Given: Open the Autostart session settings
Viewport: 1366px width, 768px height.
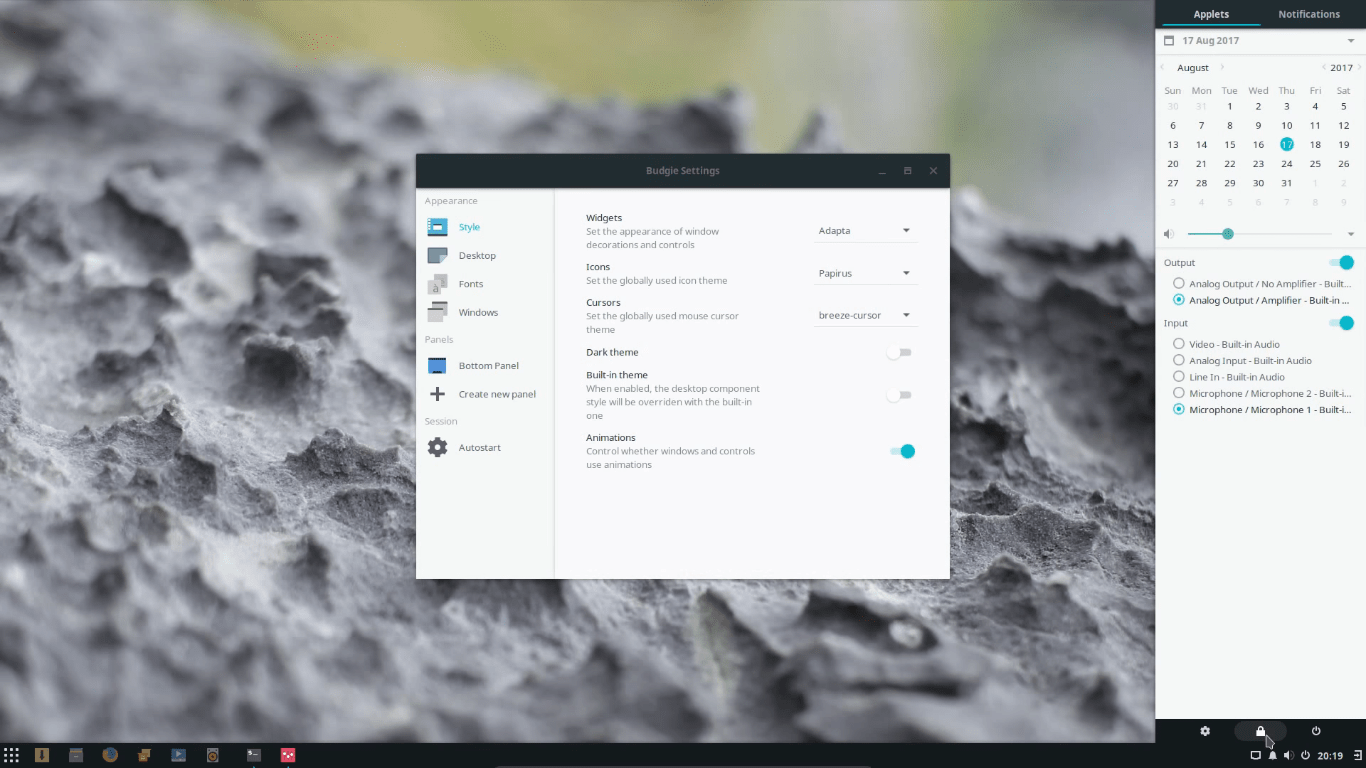Looking at the screenshot, I should tap(485, 448).
